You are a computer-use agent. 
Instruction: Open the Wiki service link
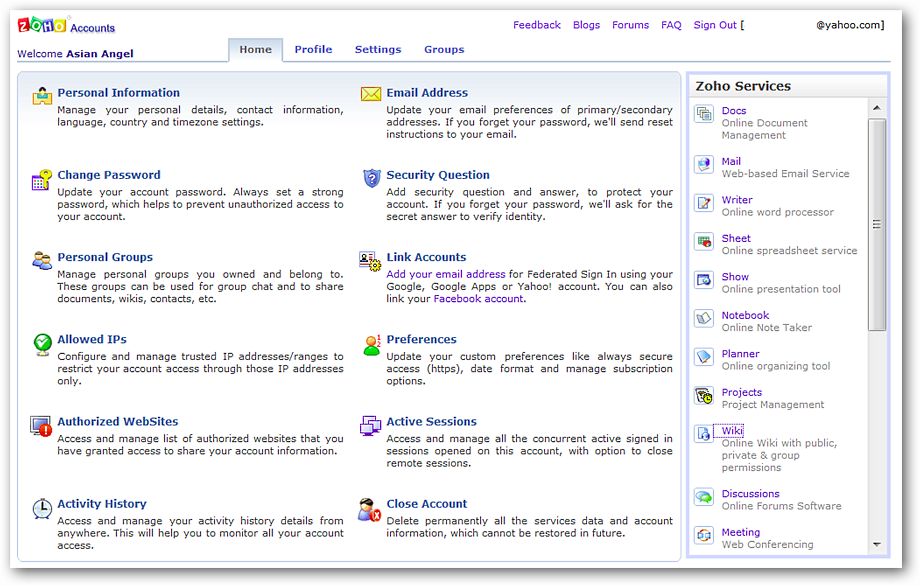click(x=732, y=431)
